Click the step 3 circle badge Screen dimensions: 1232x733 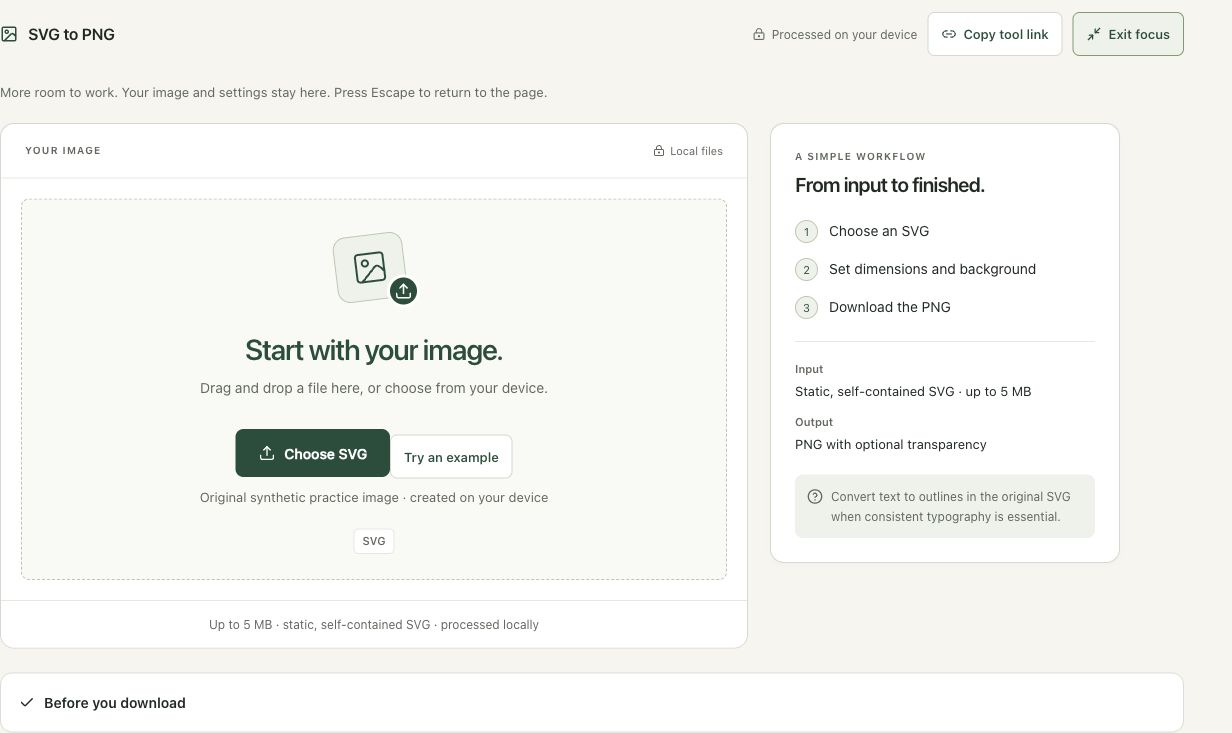click(806, 307)
